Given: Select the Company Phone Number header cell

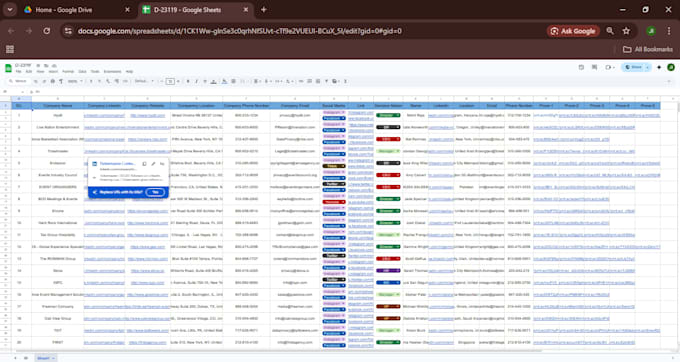Looking at the screenshot, I should [246, 105].
